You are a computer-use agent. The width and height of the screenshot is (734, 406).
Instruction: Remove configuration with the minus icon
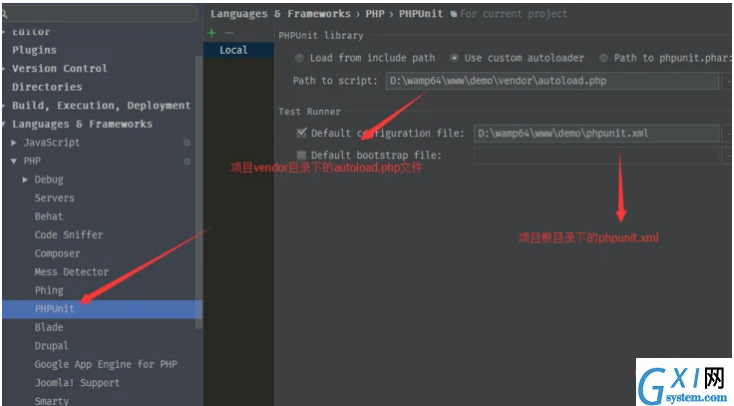(x=229, y=33)
